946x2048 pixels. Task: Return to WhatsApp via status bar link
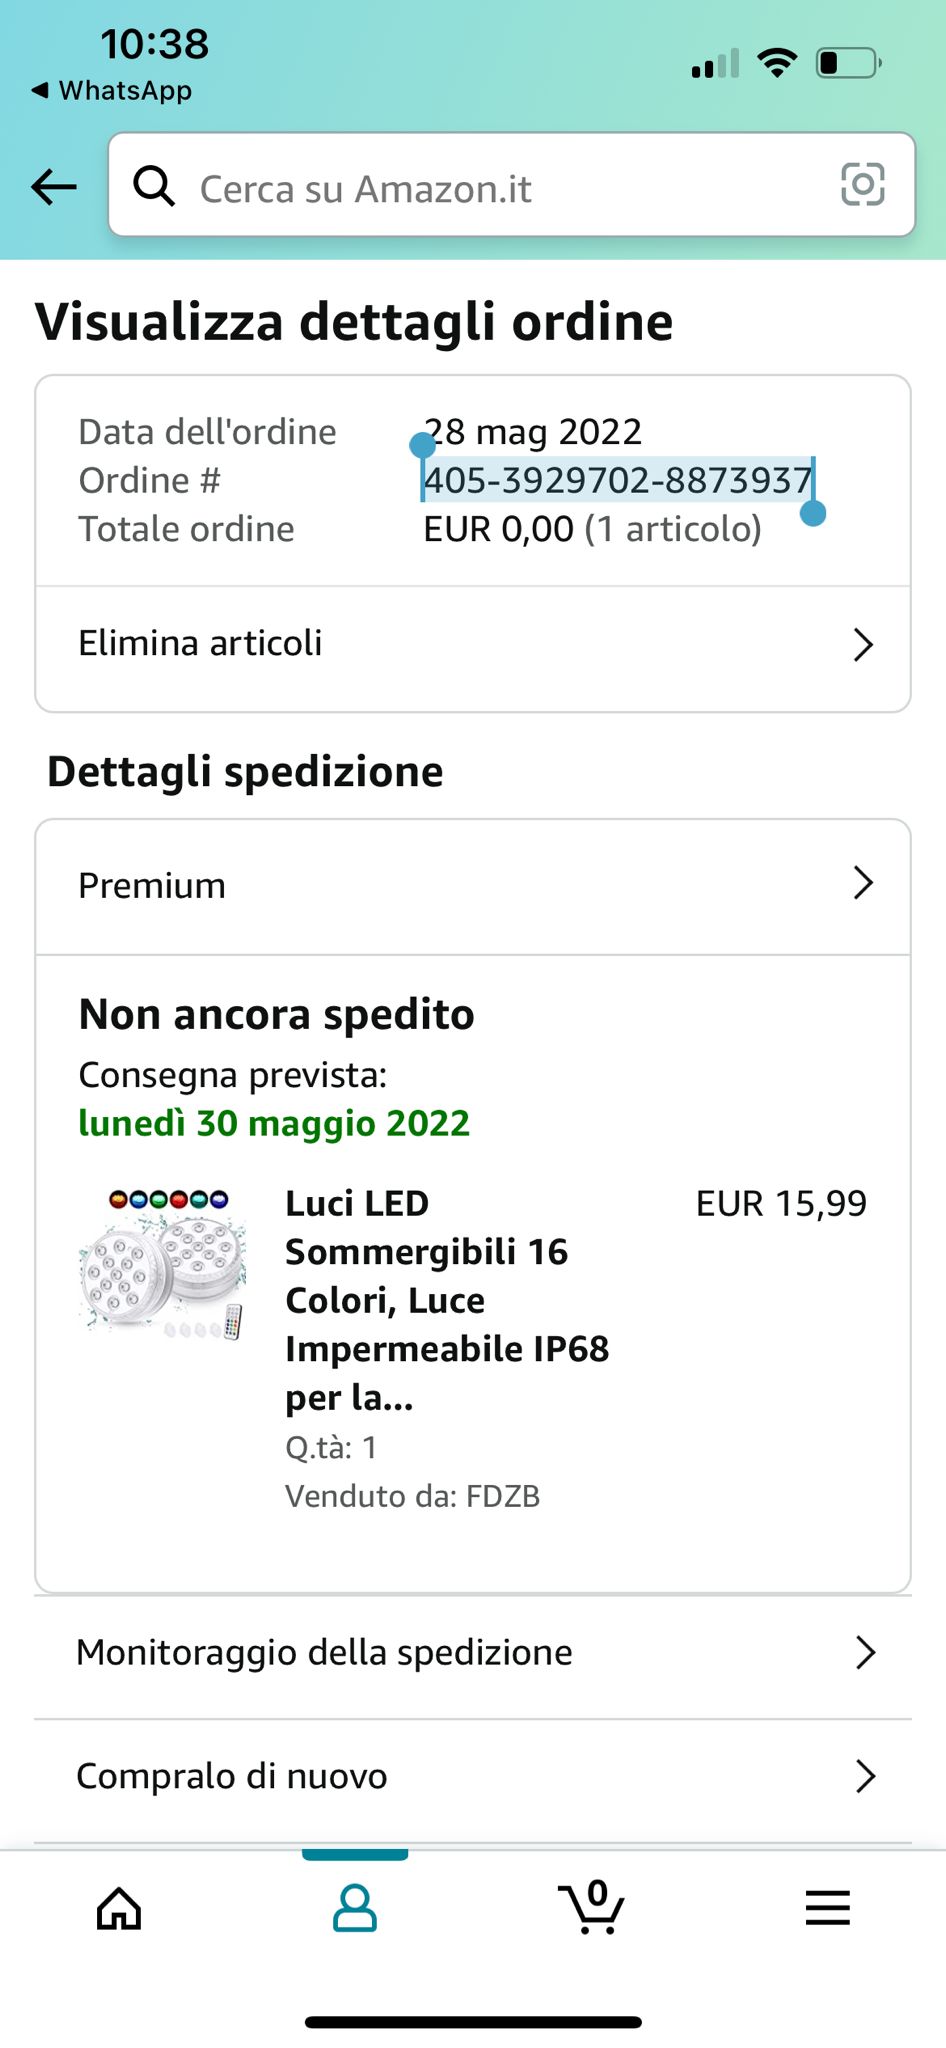click(112, 91)
